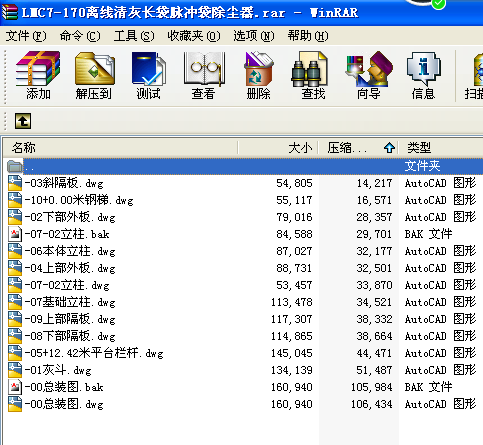This screenshot has width=483, height=445.
Task: Click the WinRAR title bar books icon
Action: click(x=10, y=13)
